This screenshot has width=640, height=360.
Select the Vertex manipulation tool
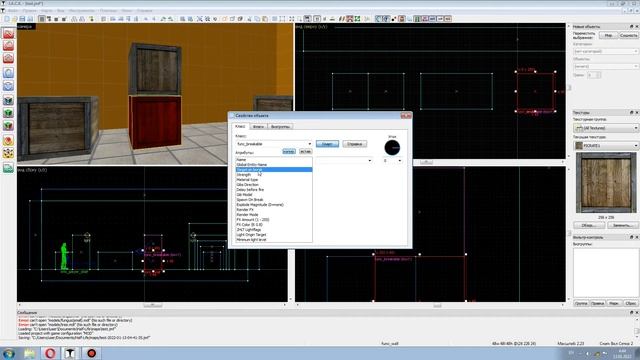point(8,153)
